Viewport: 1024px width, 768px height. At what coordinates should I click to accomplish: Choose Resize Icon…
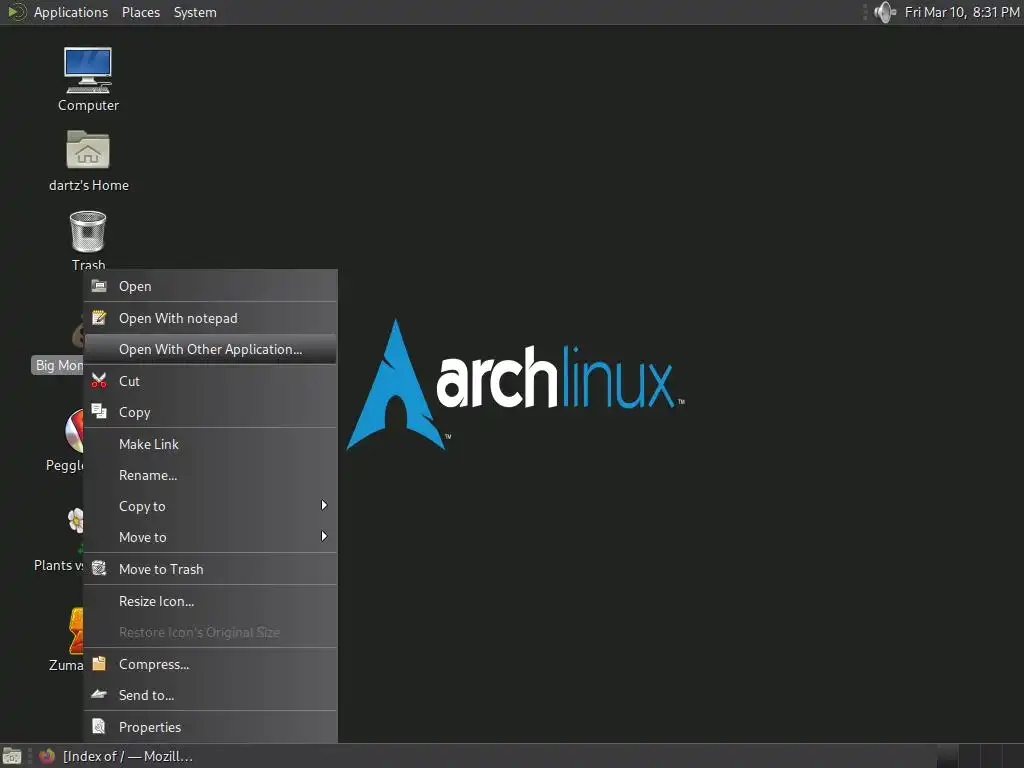click(x=210, y=601)
